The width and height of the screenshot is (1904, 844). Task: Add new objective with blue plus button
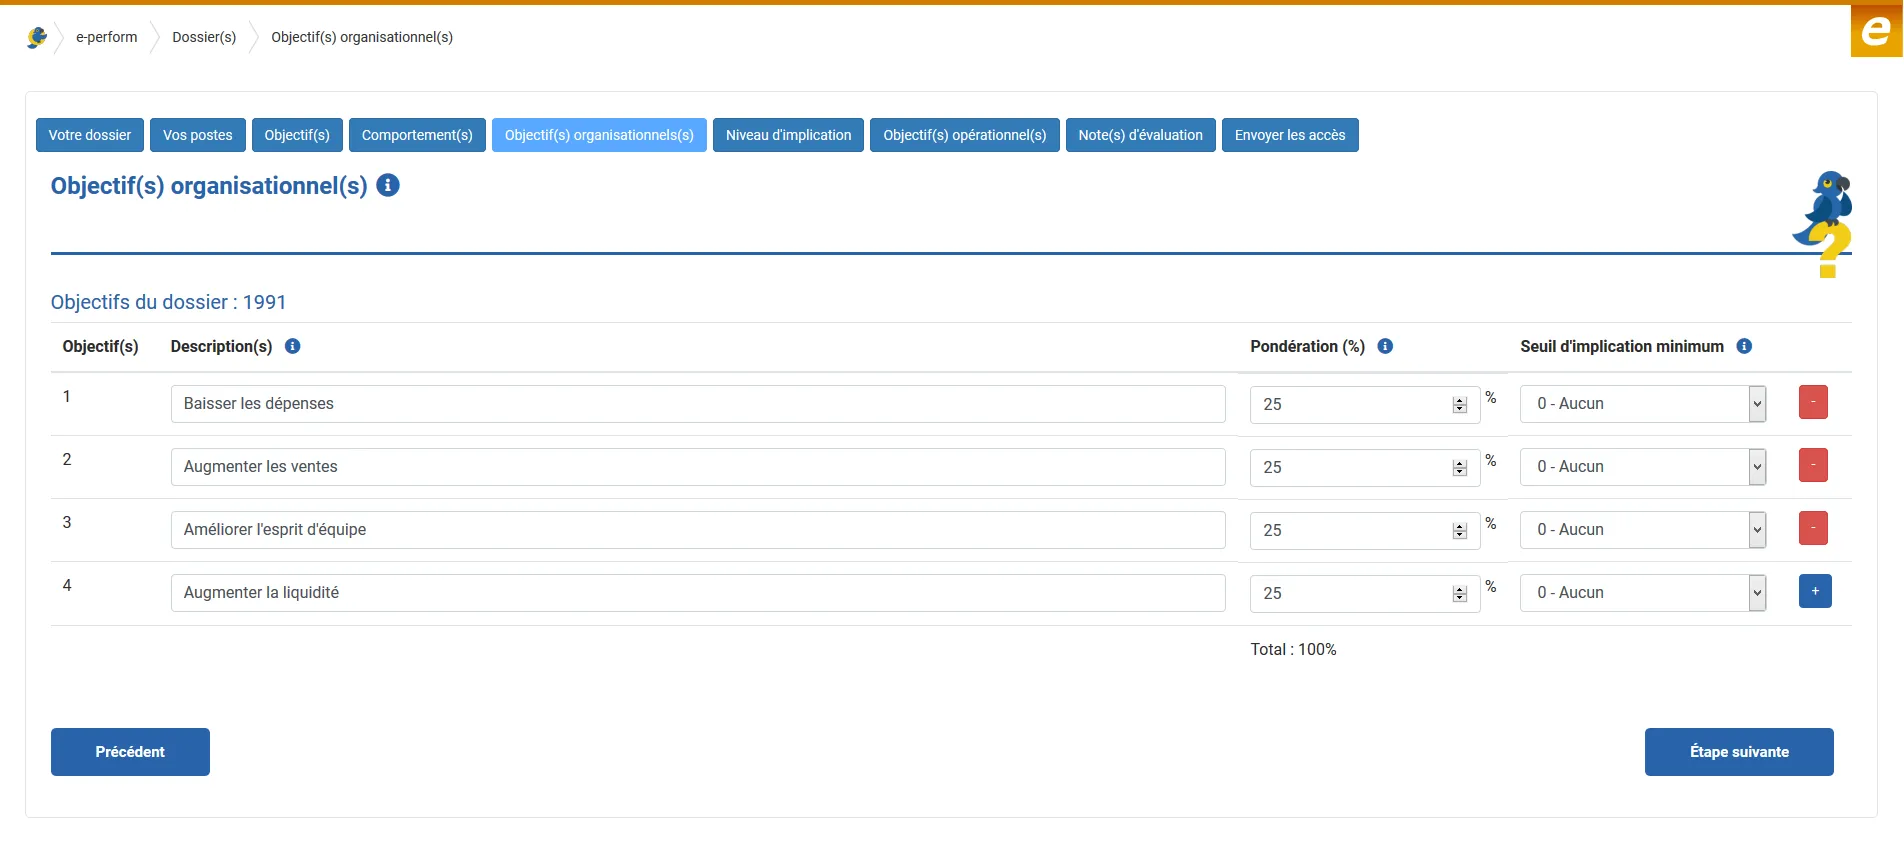(x=1814, y=591)
